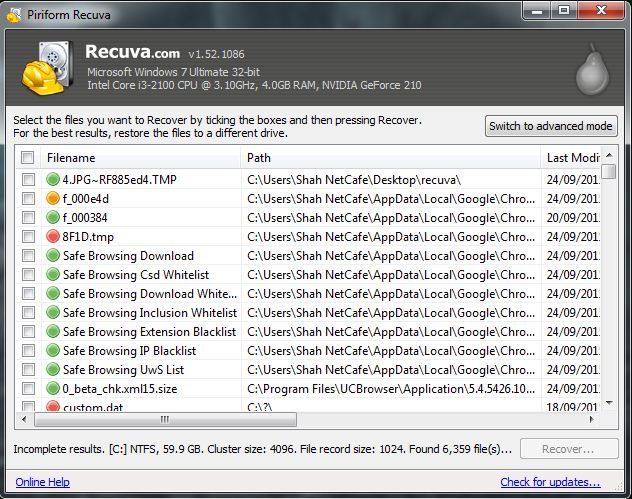Tick the checkbox for Safe Browsing Csd Whitelist

28,274
